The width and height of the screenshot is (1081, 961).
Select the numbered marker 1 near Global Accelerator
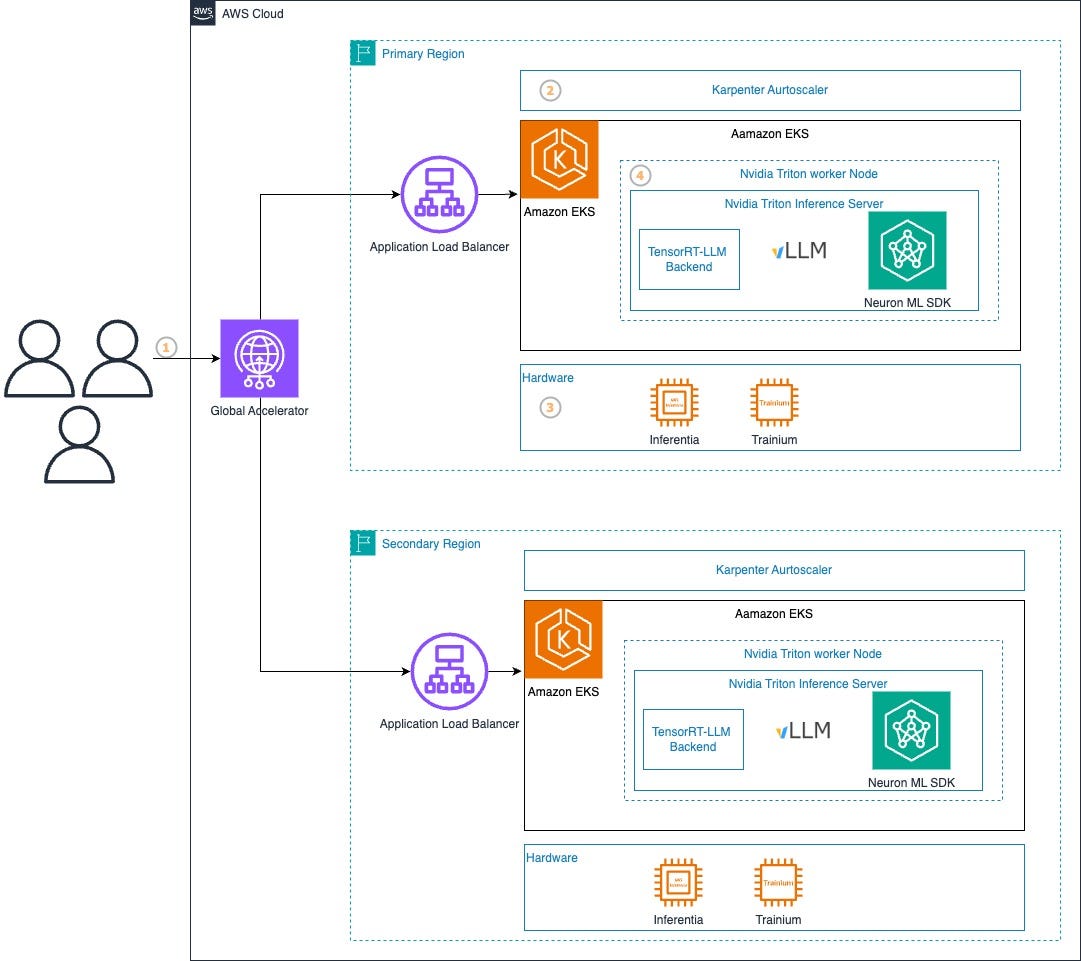point(166,347)
